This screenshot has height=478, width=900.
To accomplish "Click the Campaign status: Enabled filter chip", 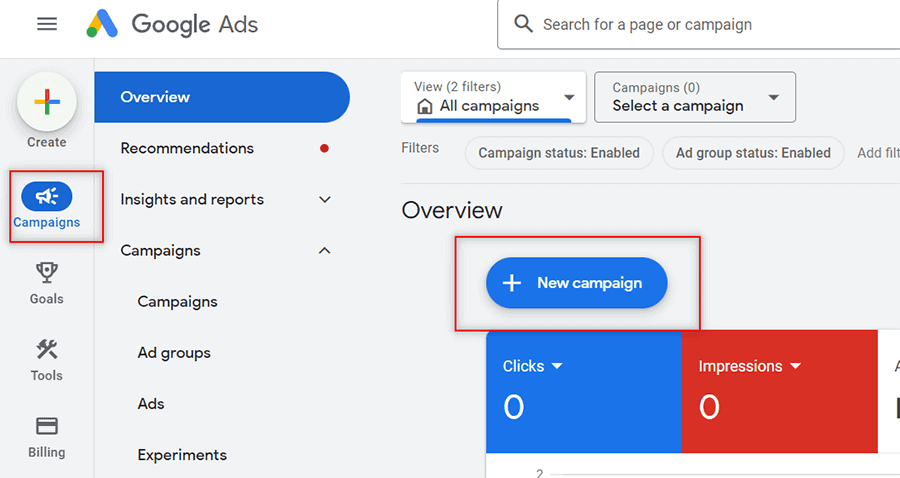I will pyautogui.click(x=559, y=153).
